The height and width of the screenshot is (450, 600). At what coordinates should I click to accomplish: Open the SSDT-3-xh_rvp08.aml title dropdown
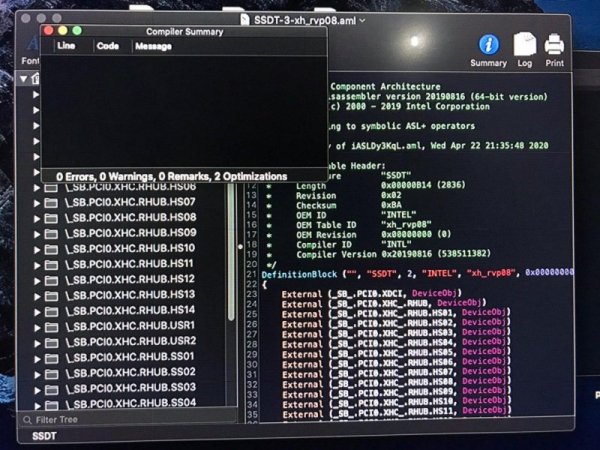[362, 20]
